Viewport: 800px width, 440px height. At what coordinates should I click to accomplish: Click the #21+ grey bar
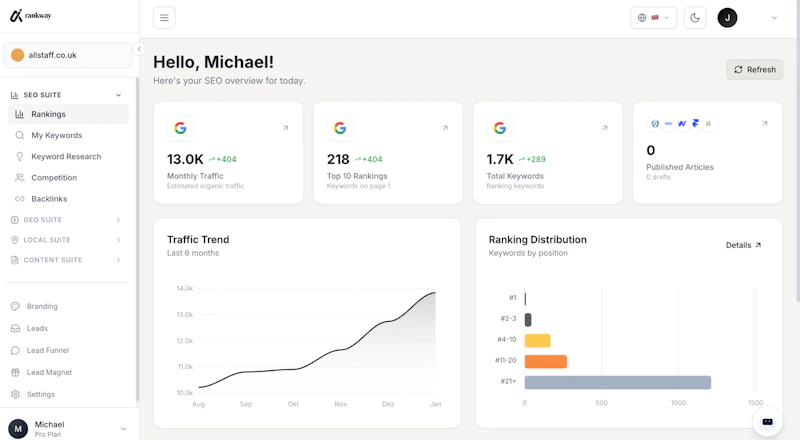(x=618, y=382)
